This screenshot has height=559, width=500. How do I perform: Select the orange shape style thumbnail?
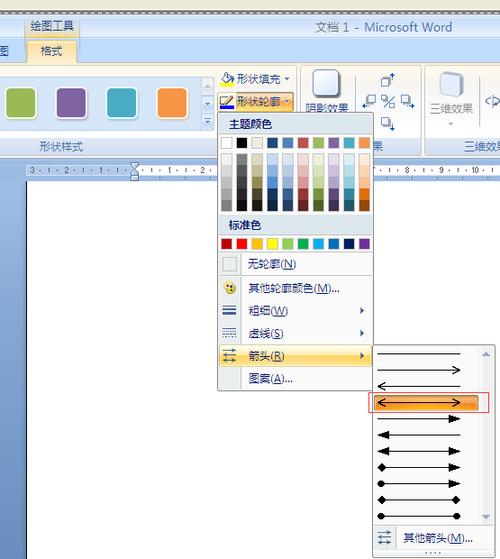pos(172,103)
